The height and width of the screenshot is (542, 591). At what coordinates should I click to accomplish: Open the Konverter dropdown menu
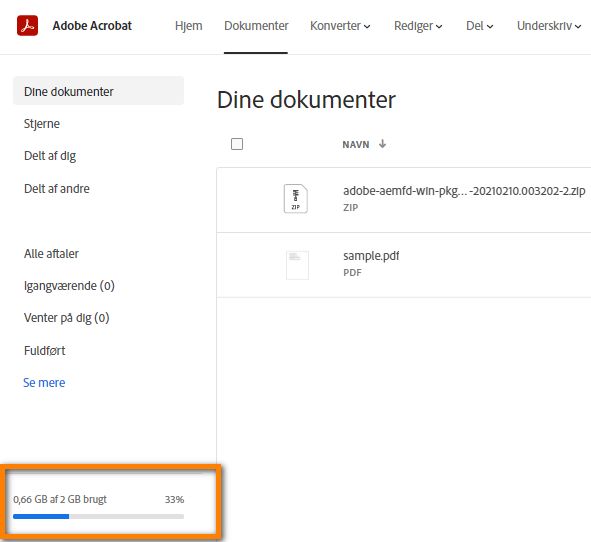tap(340, 26)
